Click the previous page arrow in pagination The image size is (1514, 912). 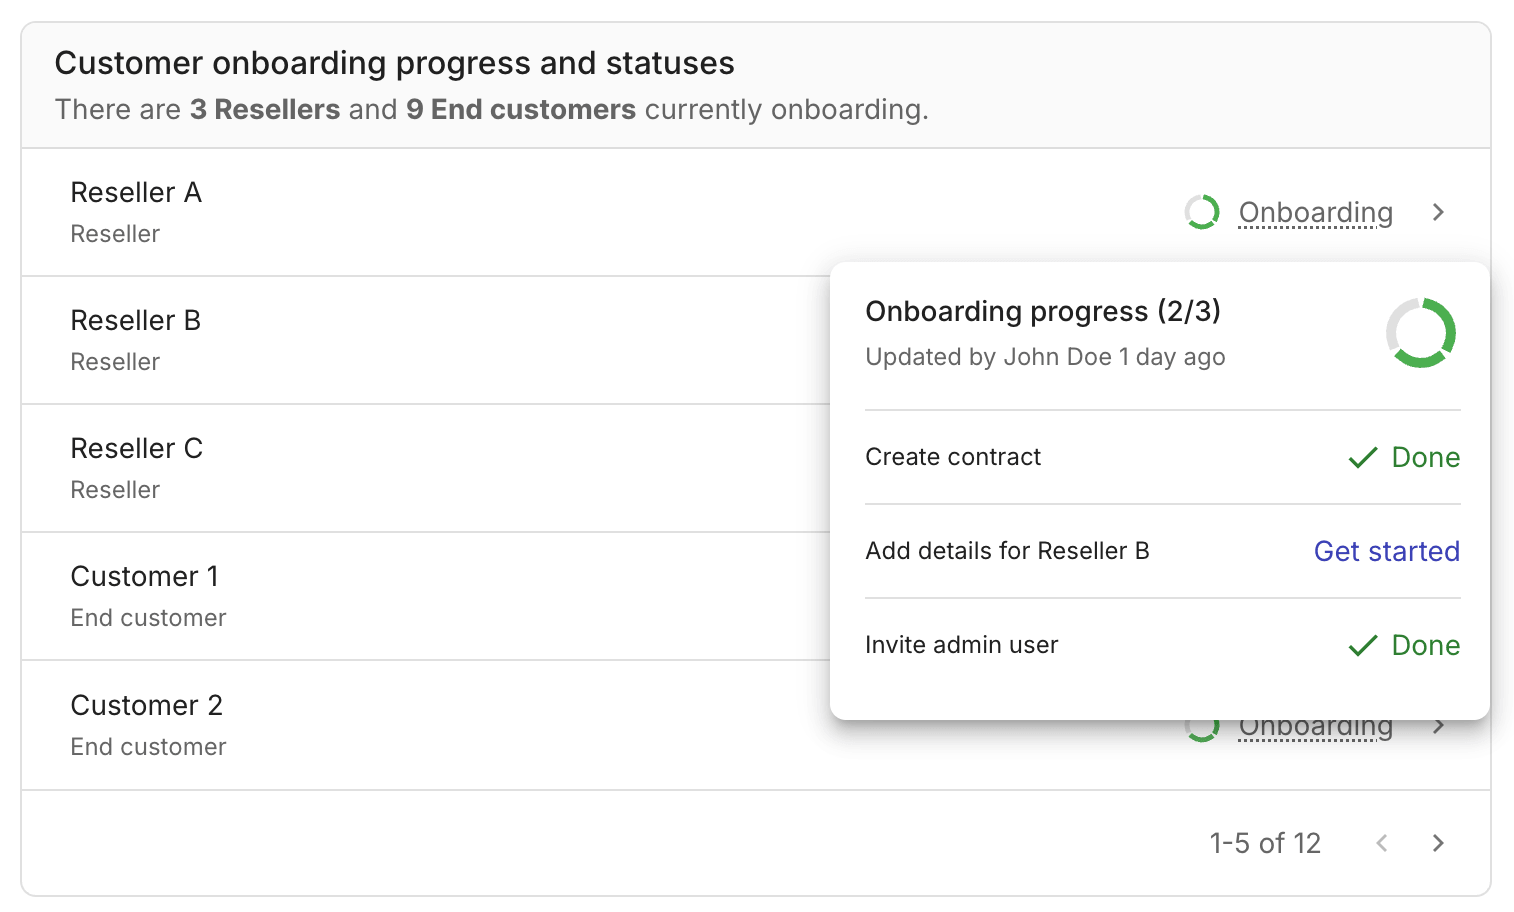tap(1382, 843)
